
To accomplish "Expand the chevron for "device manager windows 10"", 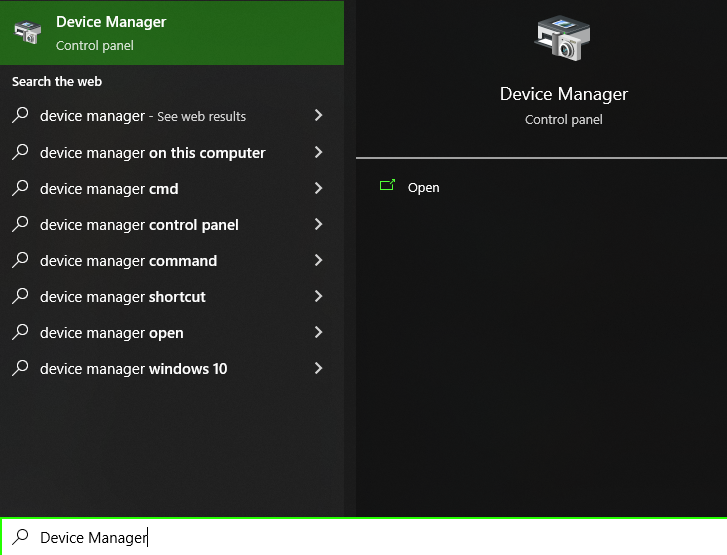I will [x=318, y=368].
